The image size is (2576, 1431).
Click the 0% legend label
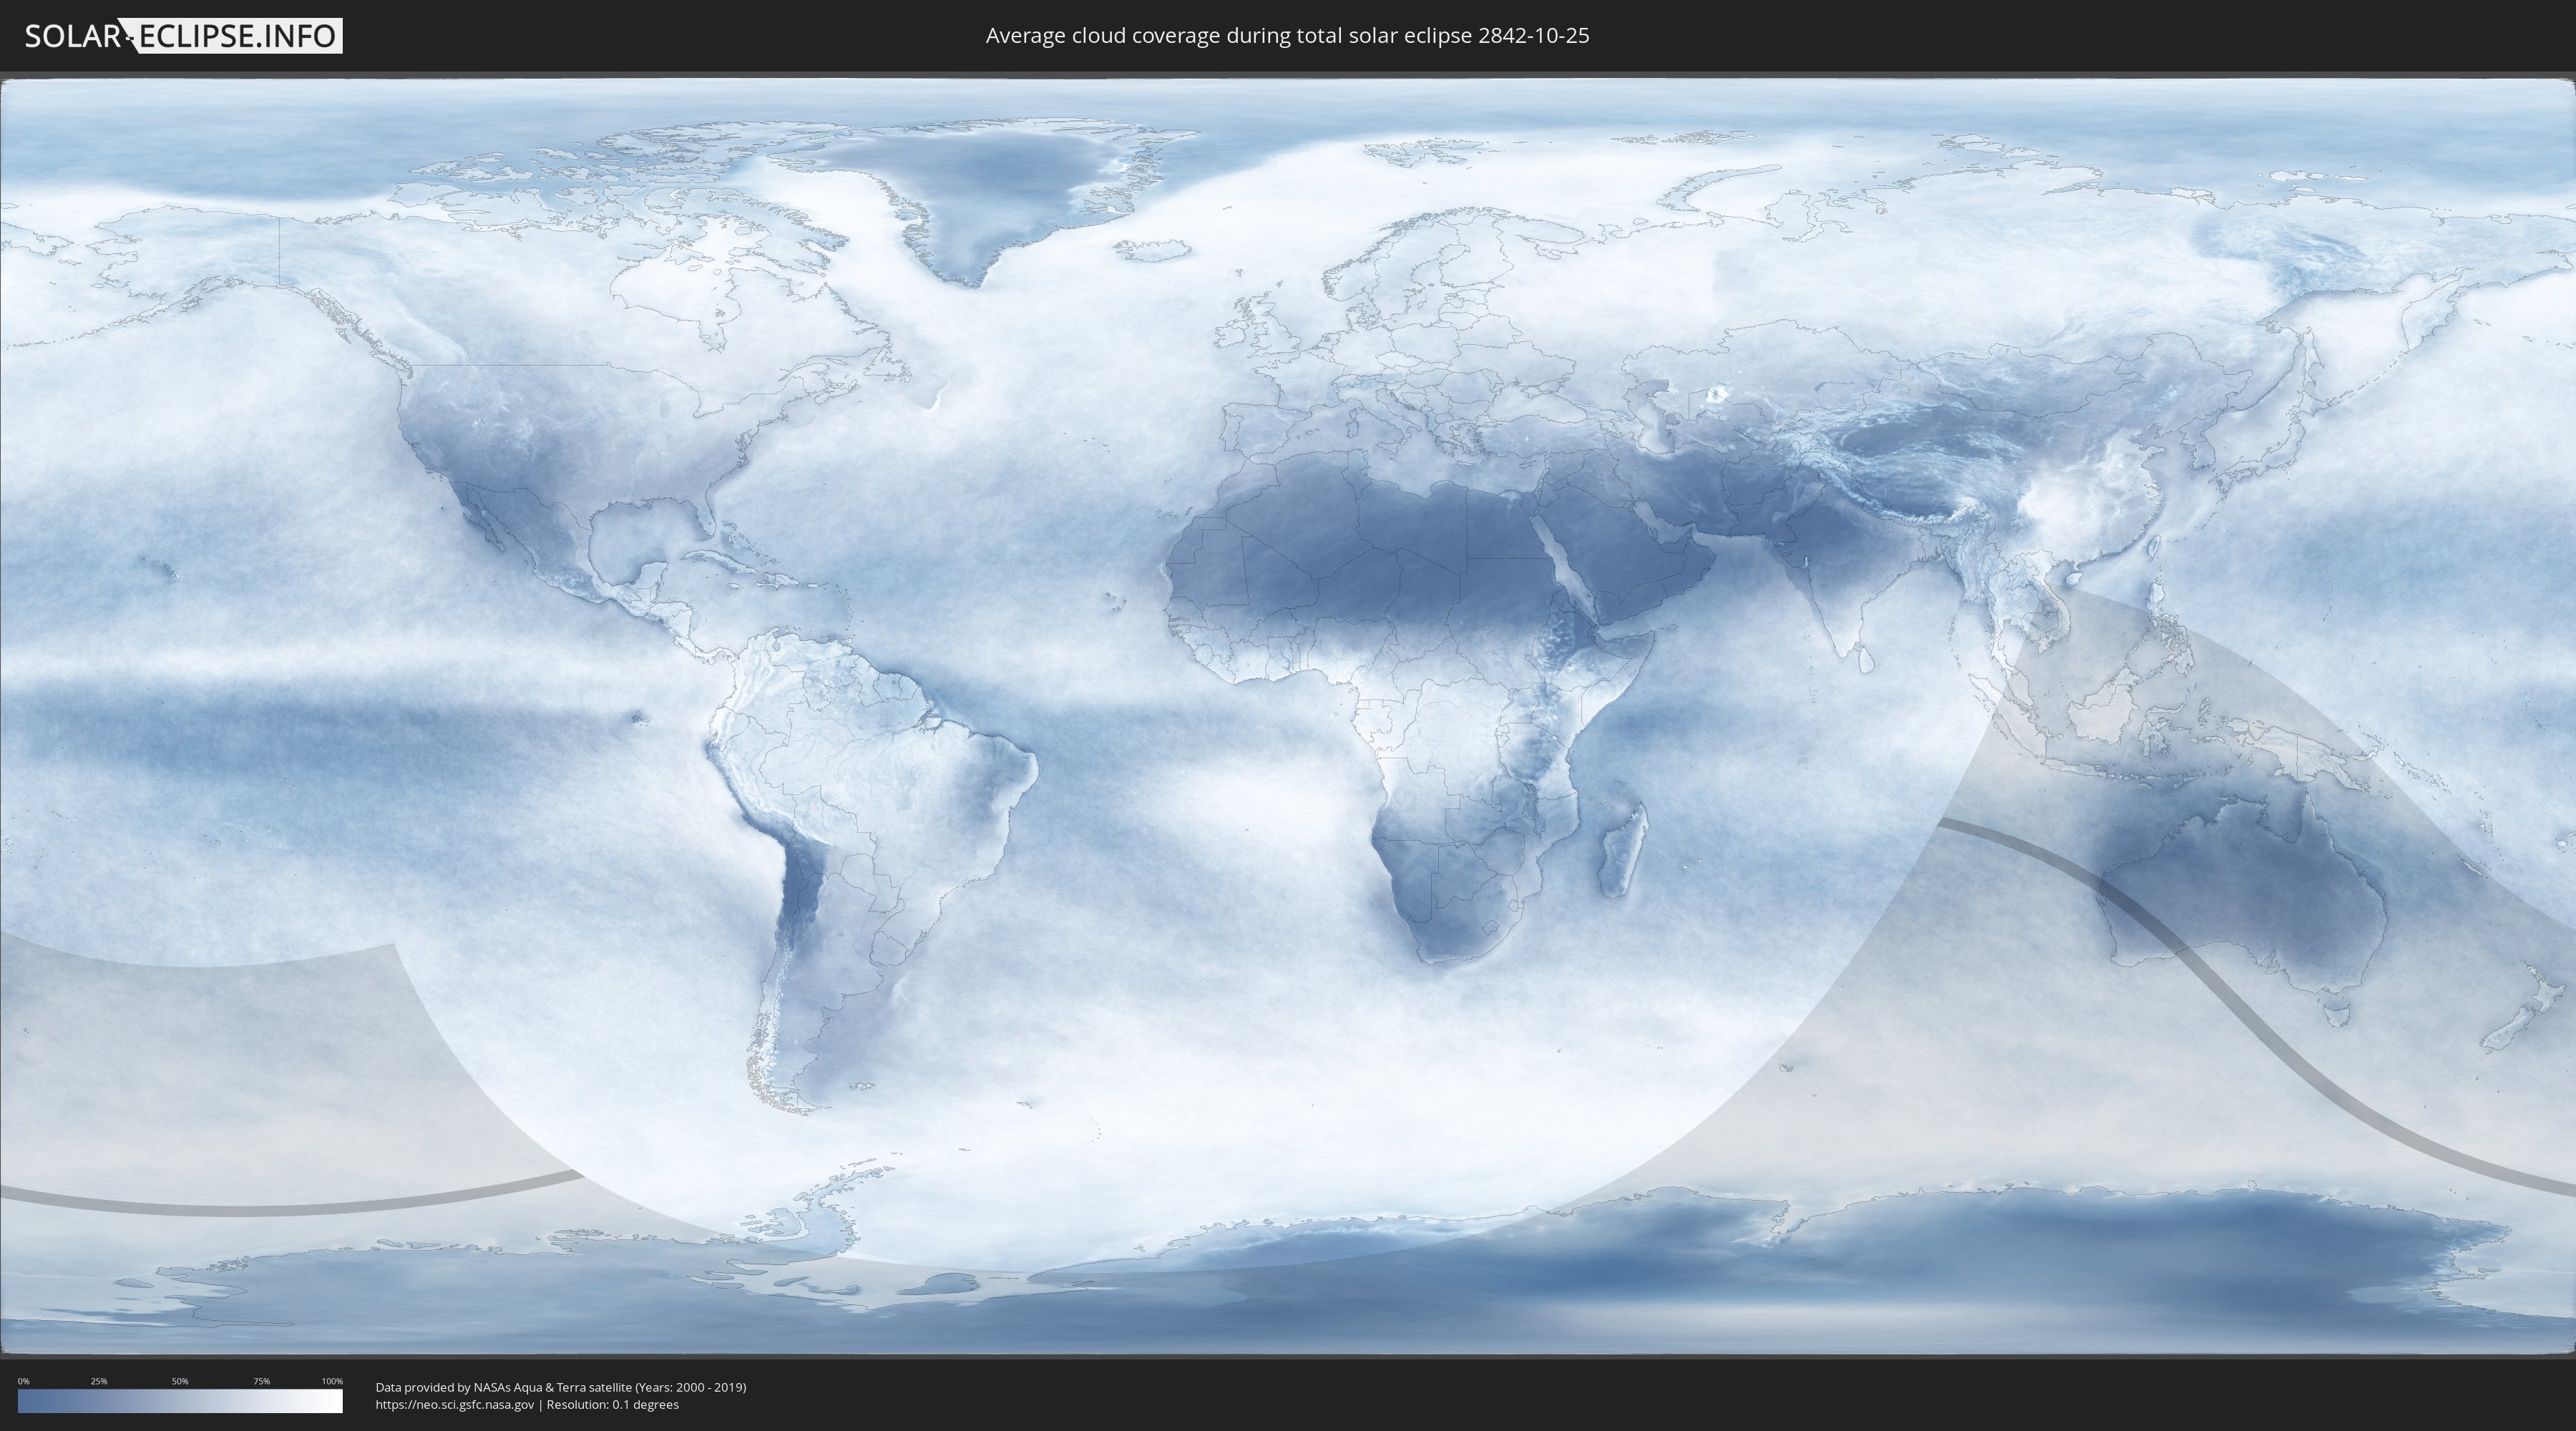coord(24,1381)
